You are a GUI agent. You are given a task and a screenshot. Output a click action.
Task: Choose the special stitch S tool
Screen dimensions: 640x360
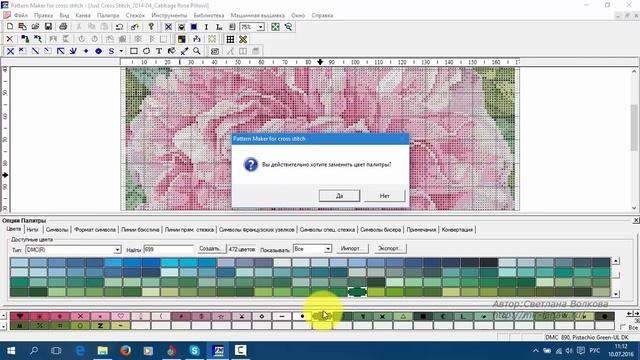tap(111, 51)
